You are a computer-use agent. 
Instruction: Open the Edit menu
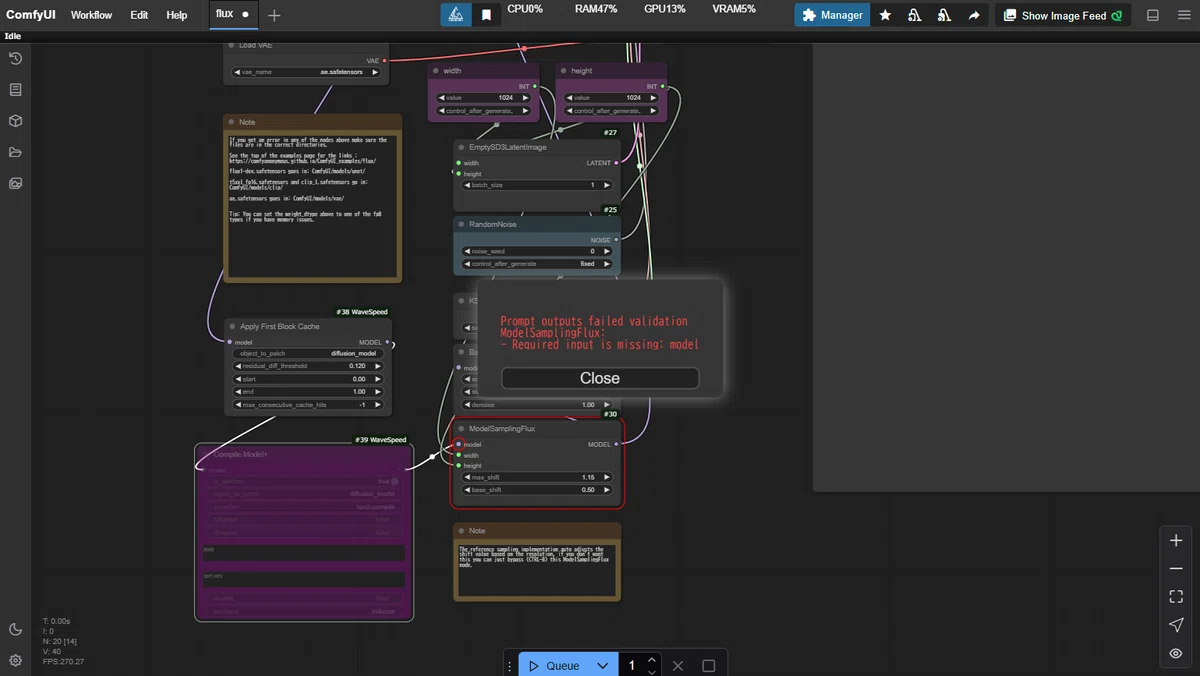click(x=139, y=15)
